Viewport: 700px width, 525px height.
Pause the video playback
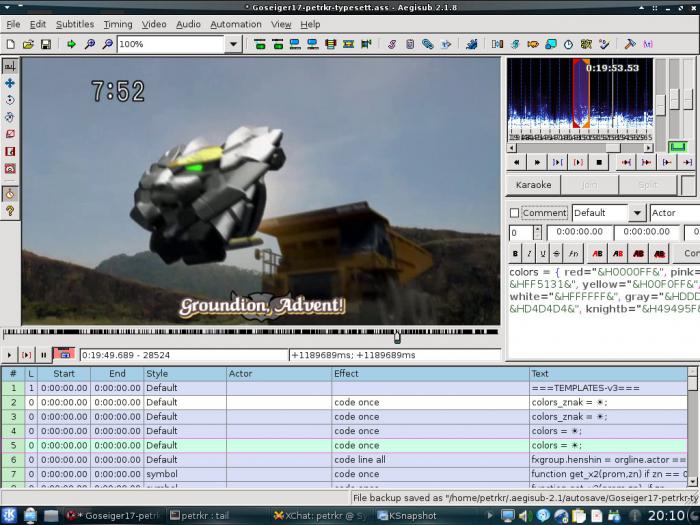point(43,355)
